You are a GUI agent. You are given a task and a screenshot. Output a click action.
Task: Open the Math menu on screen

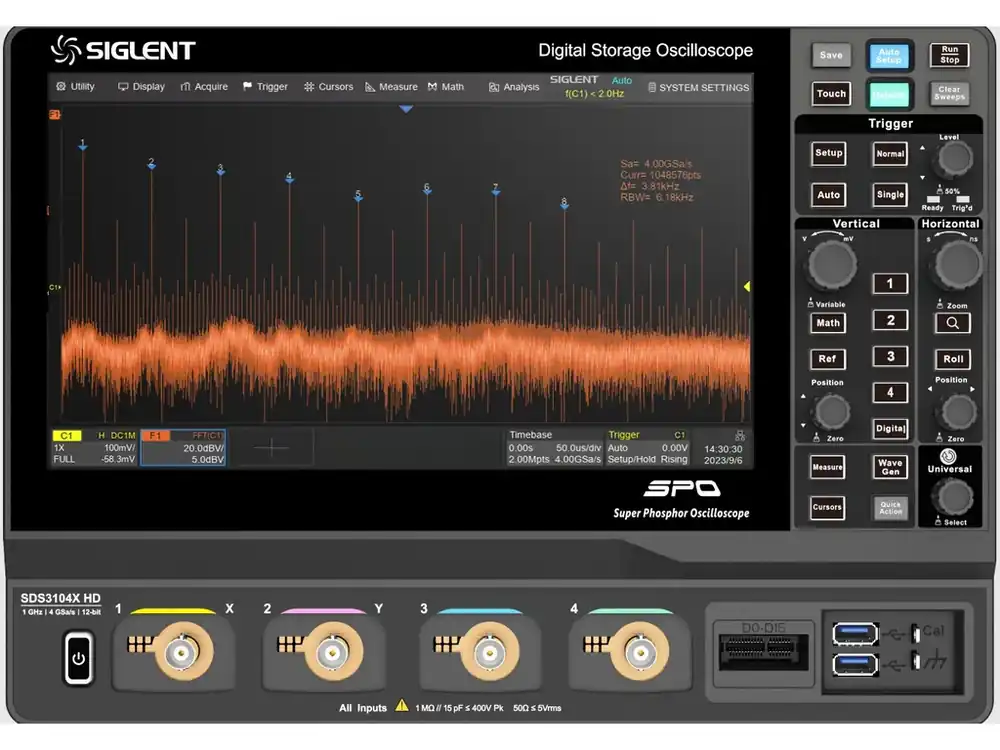point(446,87)
